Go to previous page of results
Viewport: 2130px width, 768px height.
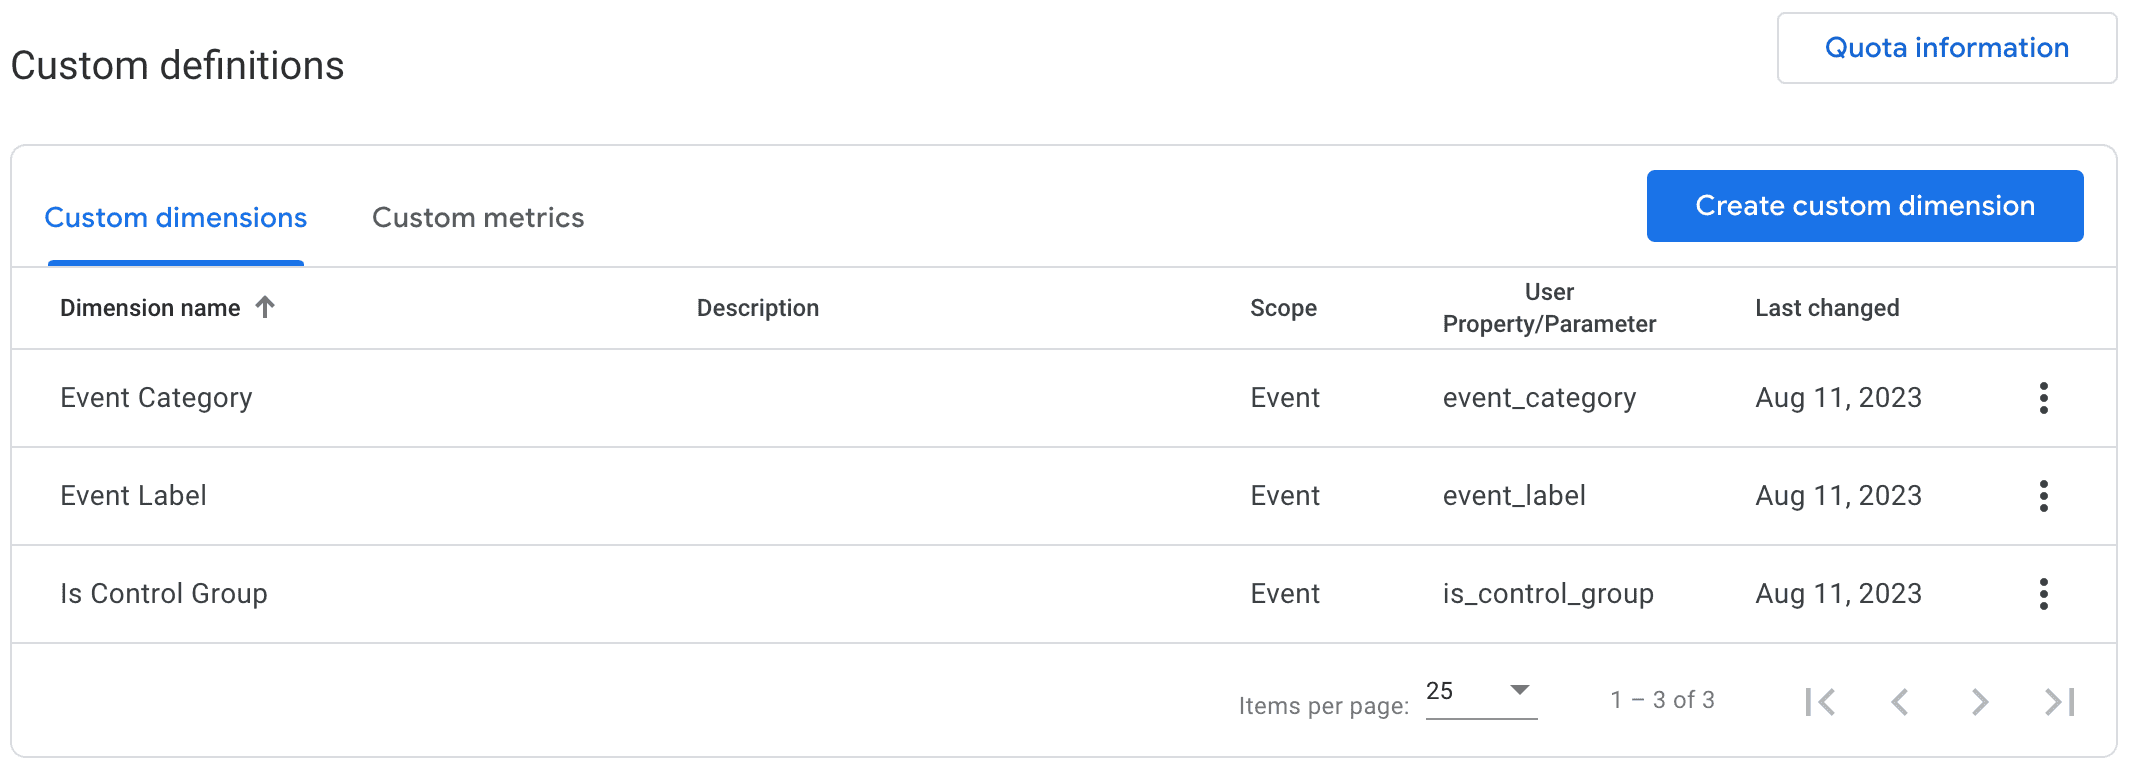point(1900,702)
